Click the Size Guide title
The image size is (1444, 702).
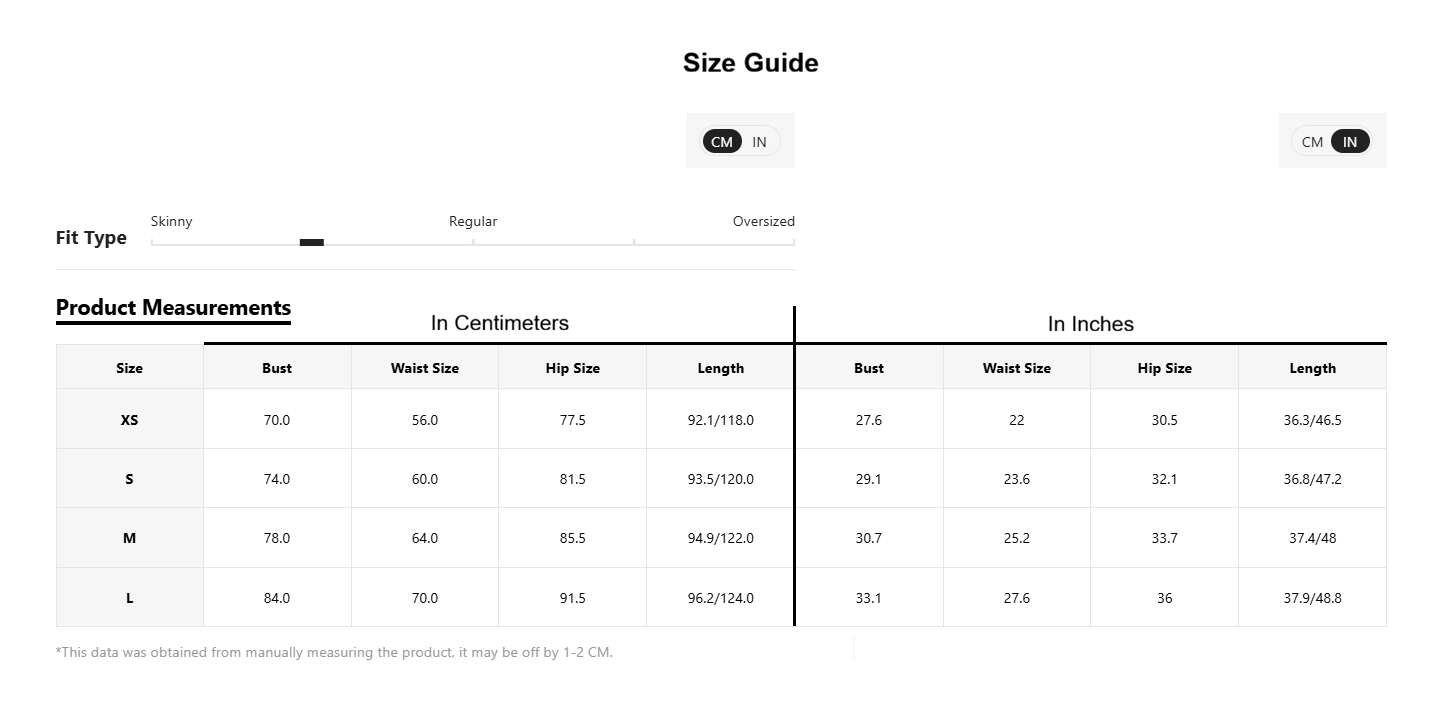[751, 63]
